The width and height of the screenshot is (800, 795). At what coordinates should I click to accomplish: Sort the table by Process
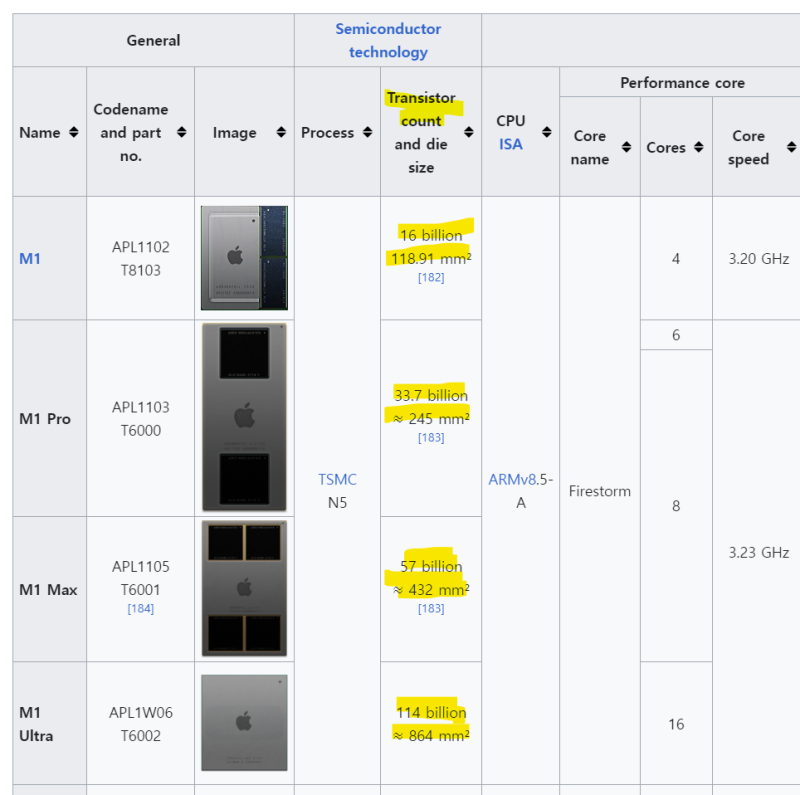click(x=366, y=132)
